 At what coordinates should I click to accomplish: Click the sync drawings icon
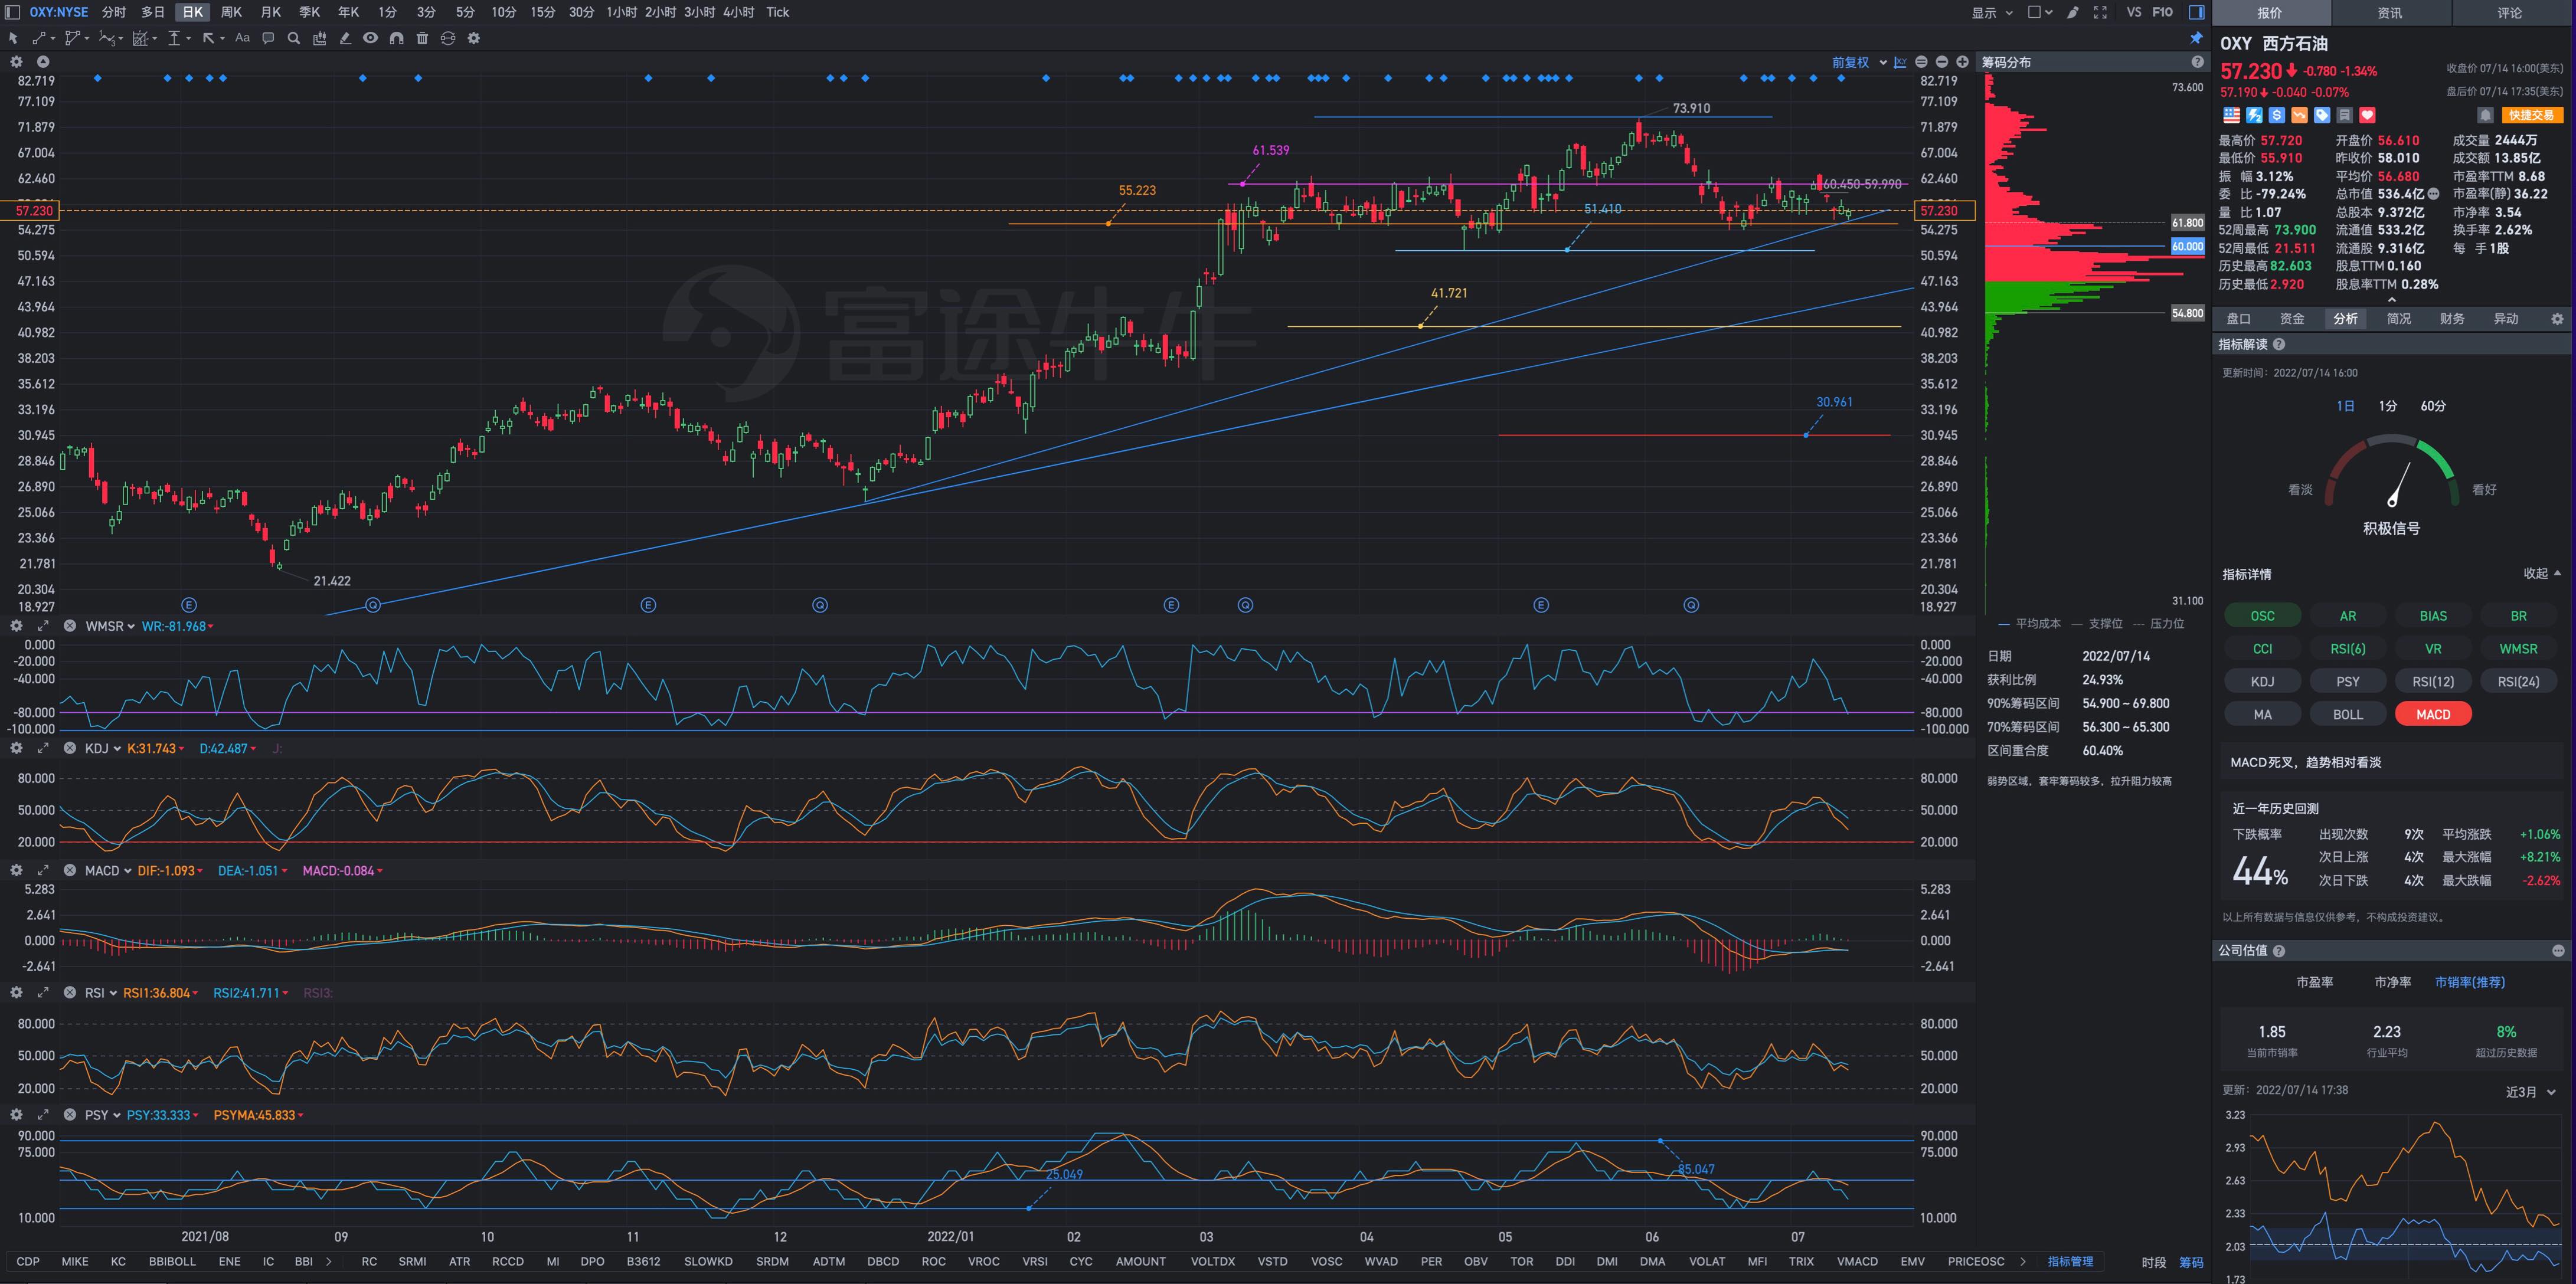coord(448,38)
